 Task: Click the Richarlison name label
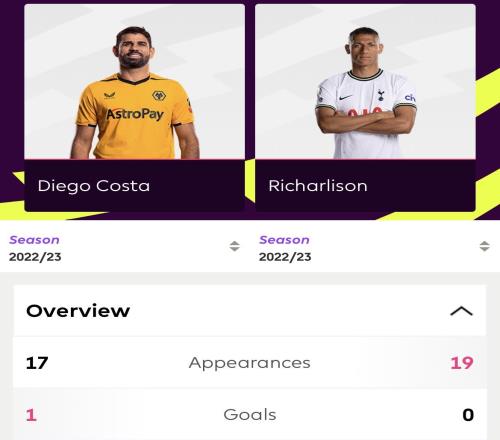318,186
